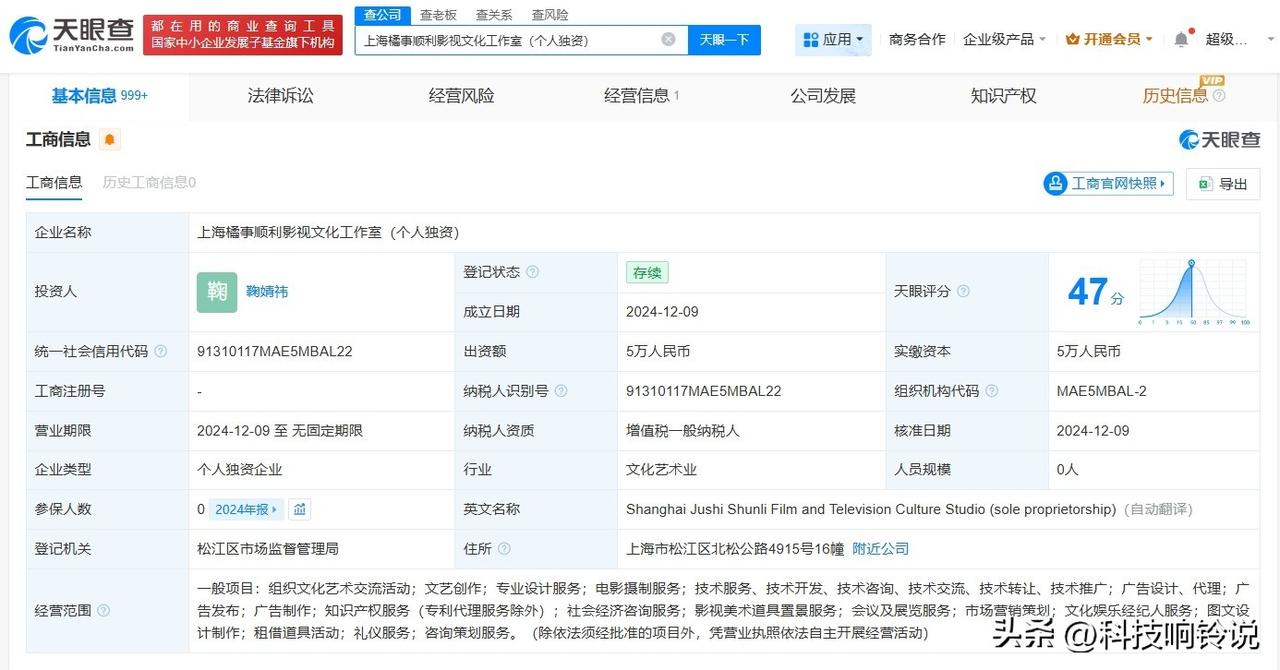The height and width of the screenshot is (670, 1280).
Task: Click the crown icon on 开通会员
Action: pos(1073,39)
